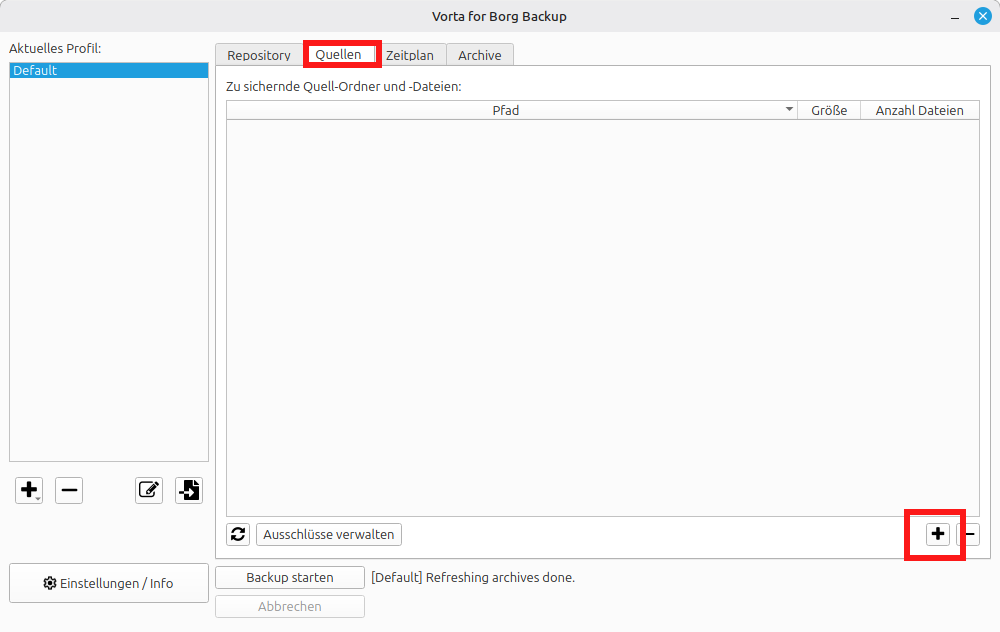1000x632 pixels.
Task: Remove the selected source entry
Action: pyautogui.click(x=969, y=534)
